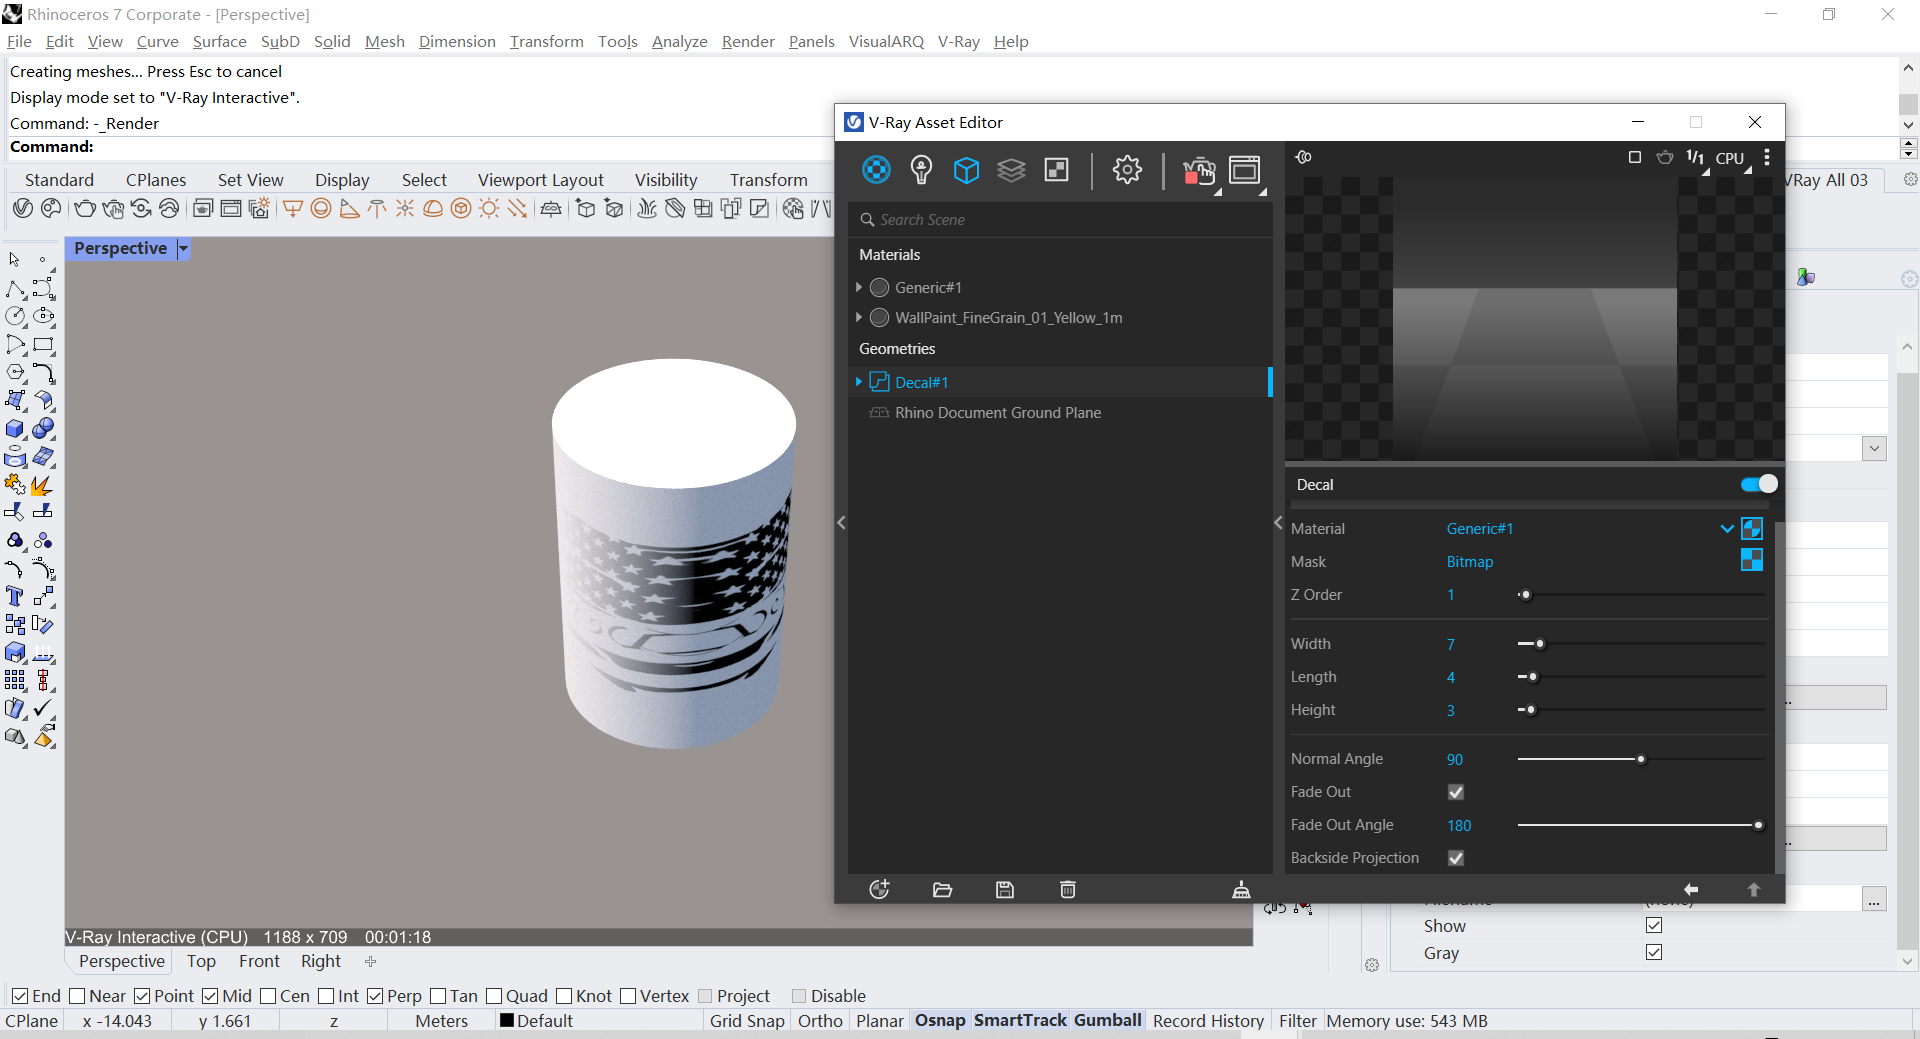Open Render Elements layers icon
The image size is (1920, 1039).
pyautogui.click(x=1011, y=170)
